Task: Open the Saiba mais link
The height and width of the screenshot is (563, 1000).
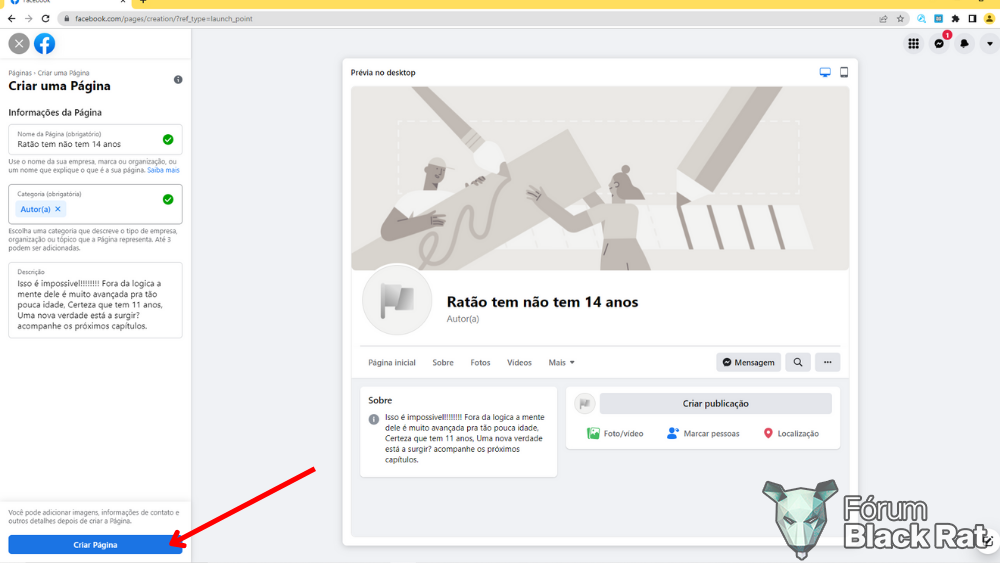Action: coord(163,170)
